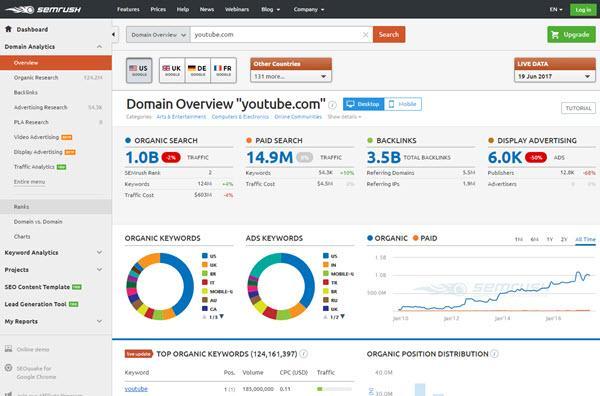
Task: Open the youtube keyword link
Action: [x=136, y=389]
